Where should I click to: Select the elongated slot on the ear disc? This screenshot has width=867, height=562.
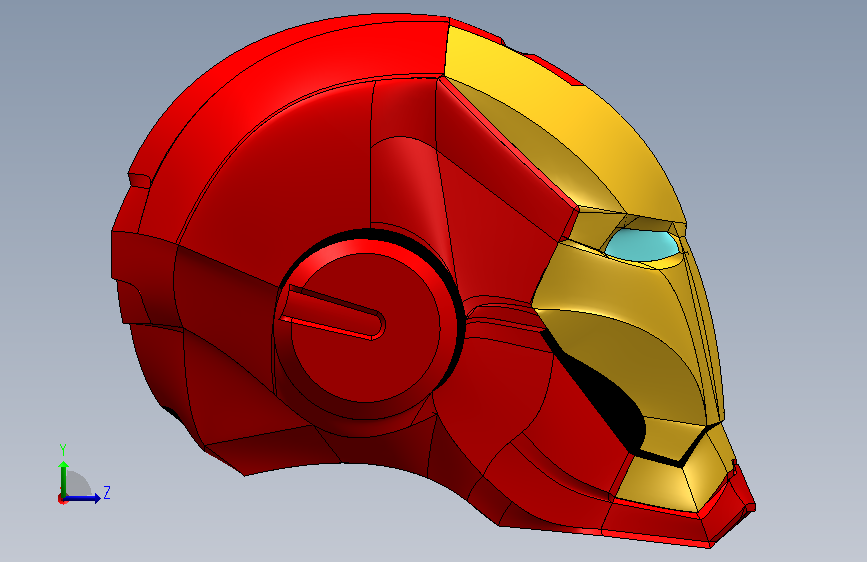pyautogui.click(x=332, y=313)
